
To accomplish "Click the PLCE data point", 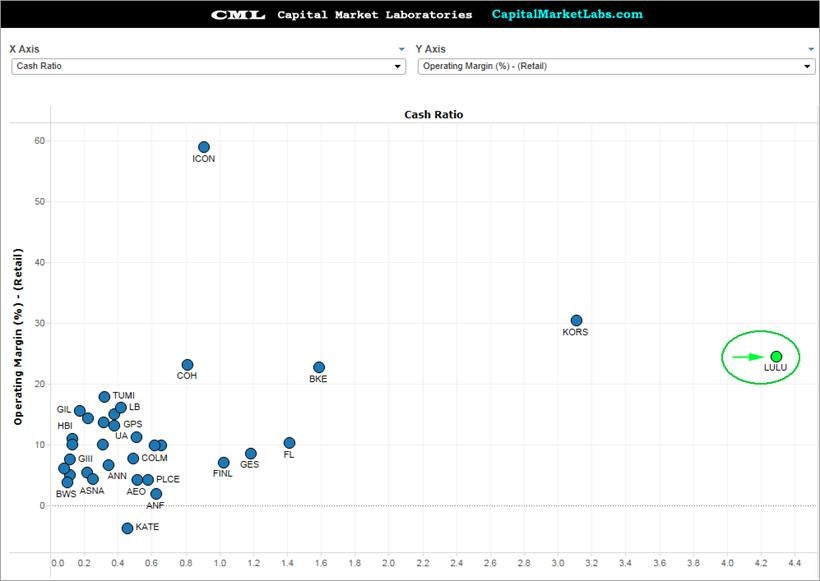I will pos(148,480).
